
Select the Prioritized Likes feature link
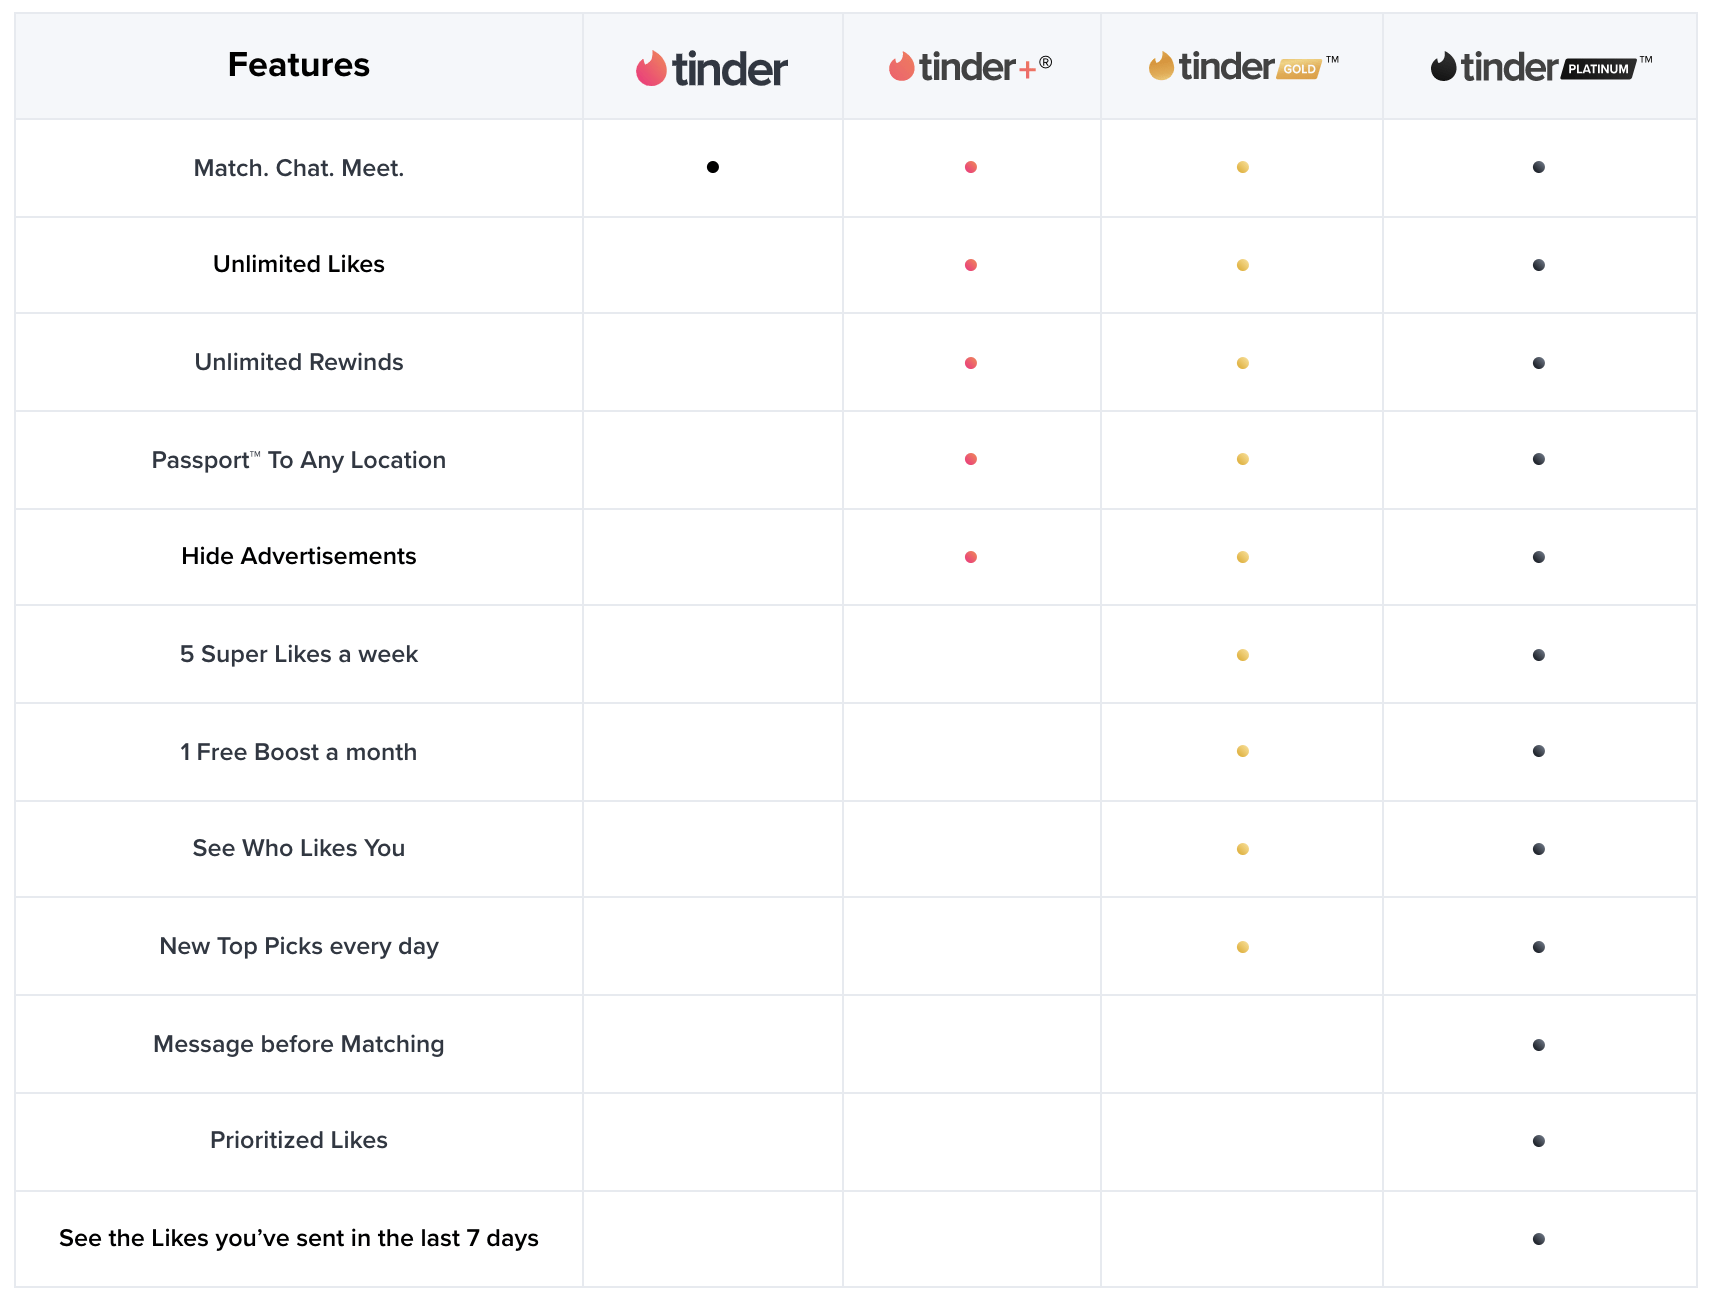pos(298,1140)
